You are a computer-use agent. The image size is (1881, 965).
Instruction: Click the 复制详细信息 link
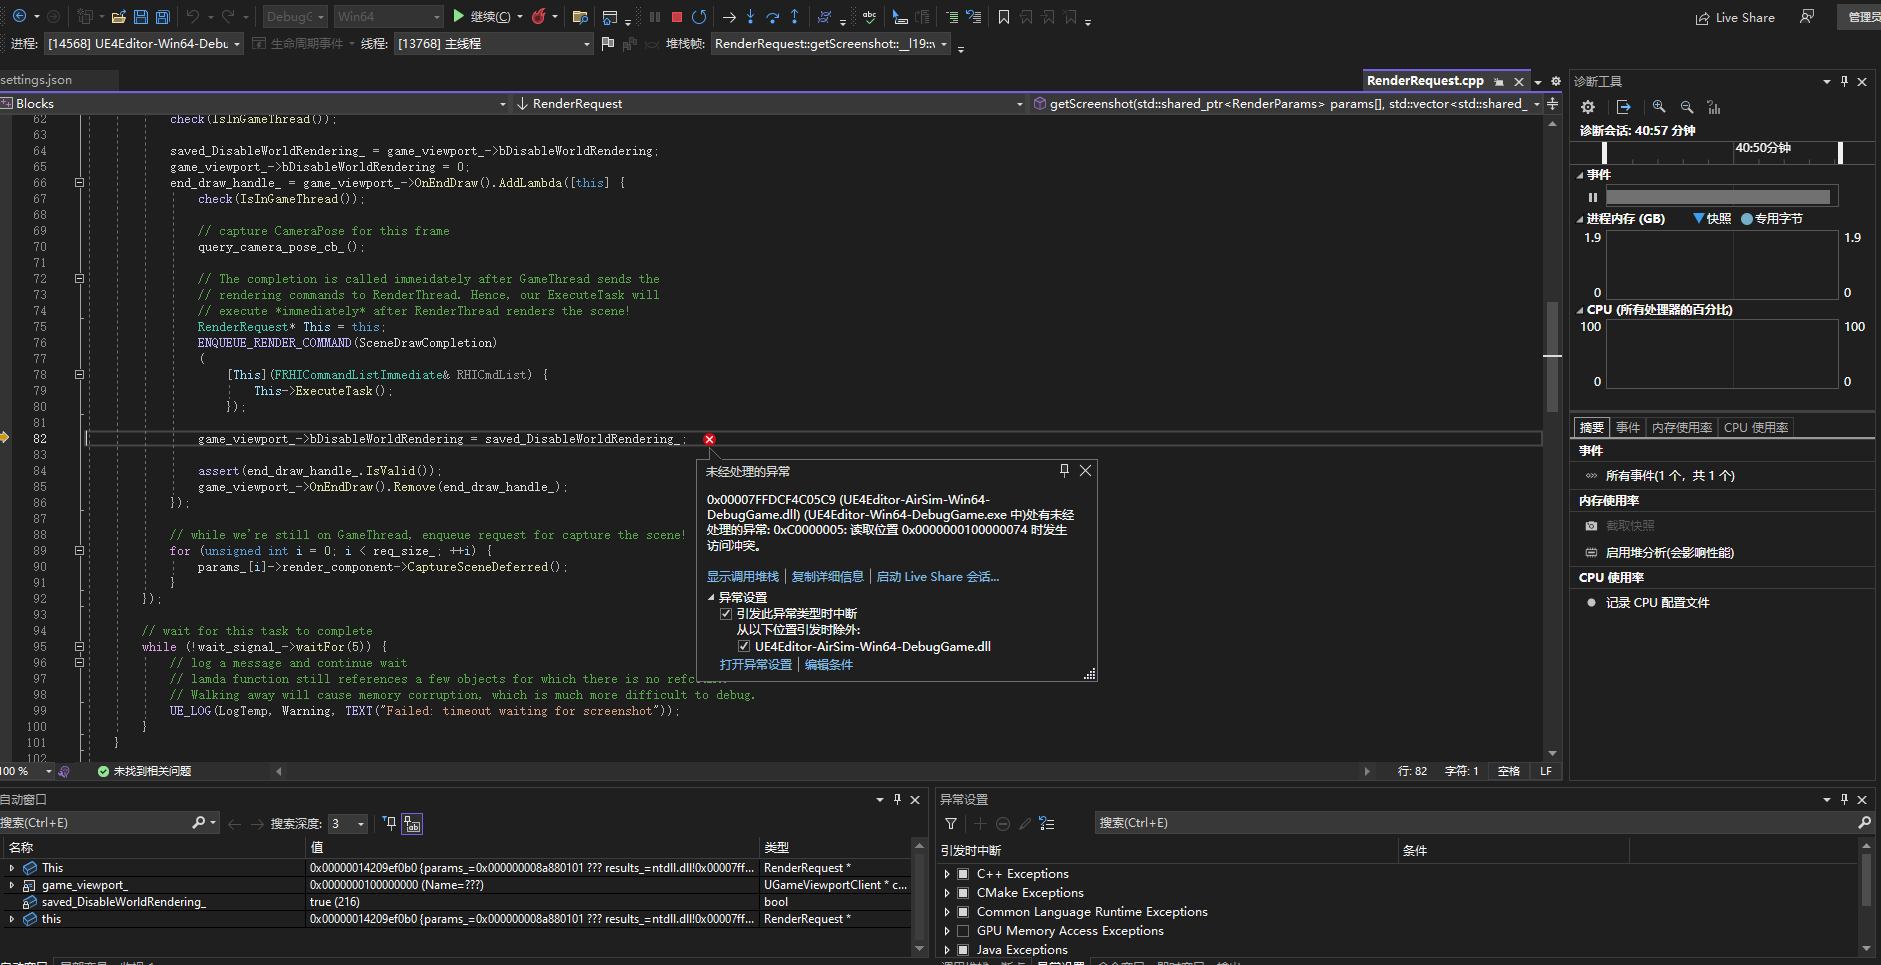[x=827, y=577]
